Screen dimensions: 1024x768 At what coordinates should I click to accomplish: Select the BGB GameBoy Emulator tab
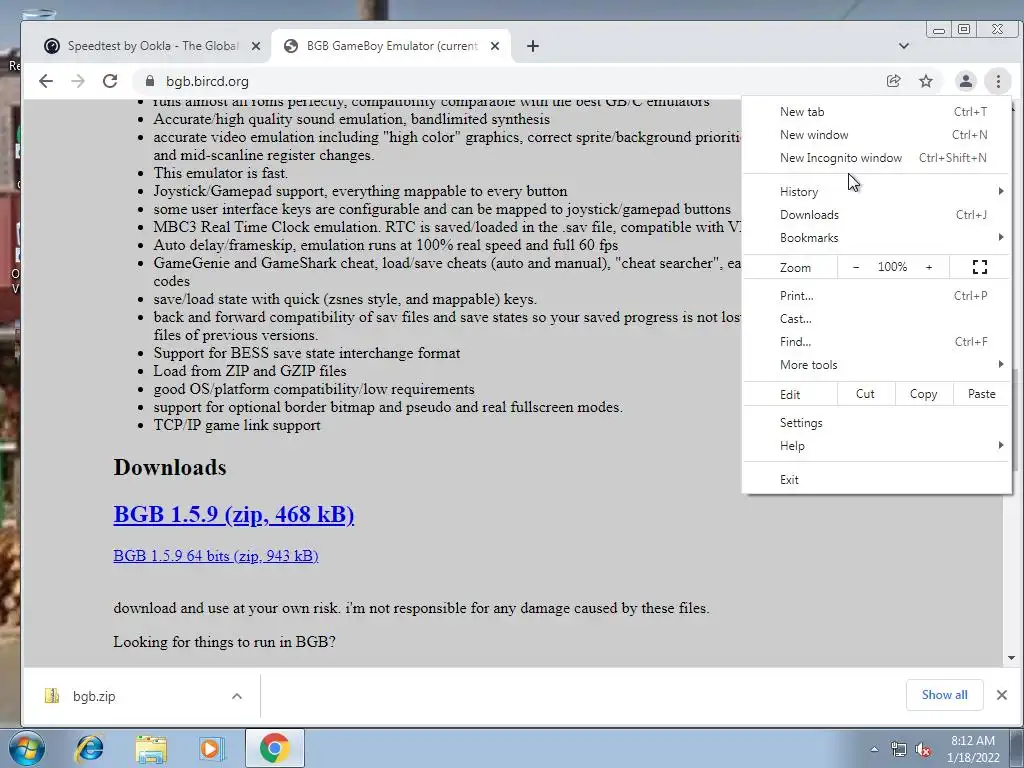point(391,46)
